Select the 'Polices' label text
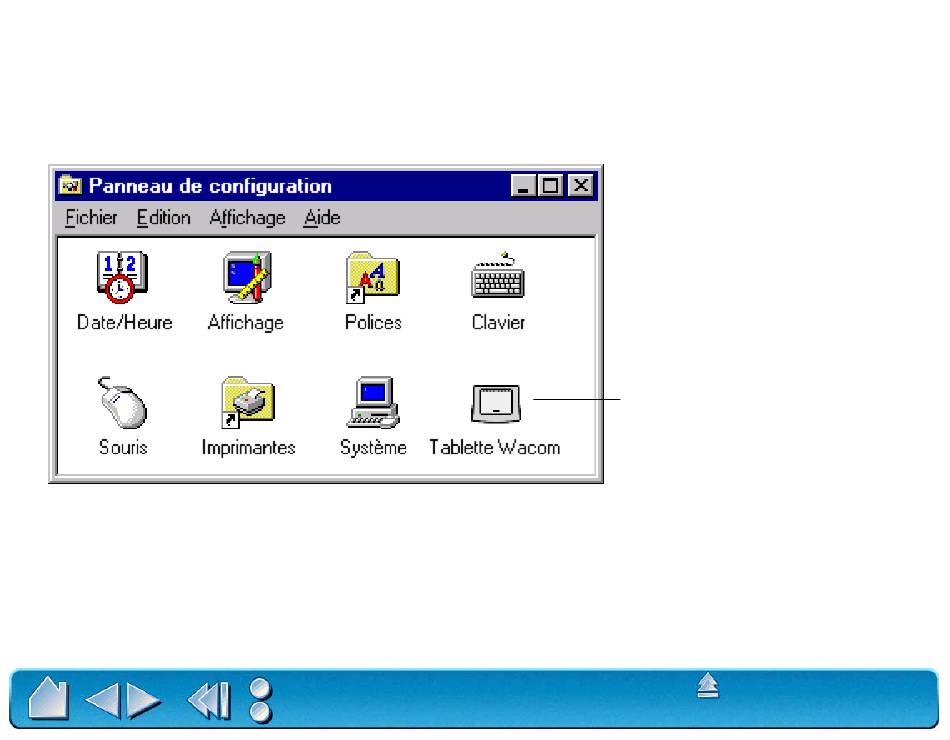 pos(373,322)
